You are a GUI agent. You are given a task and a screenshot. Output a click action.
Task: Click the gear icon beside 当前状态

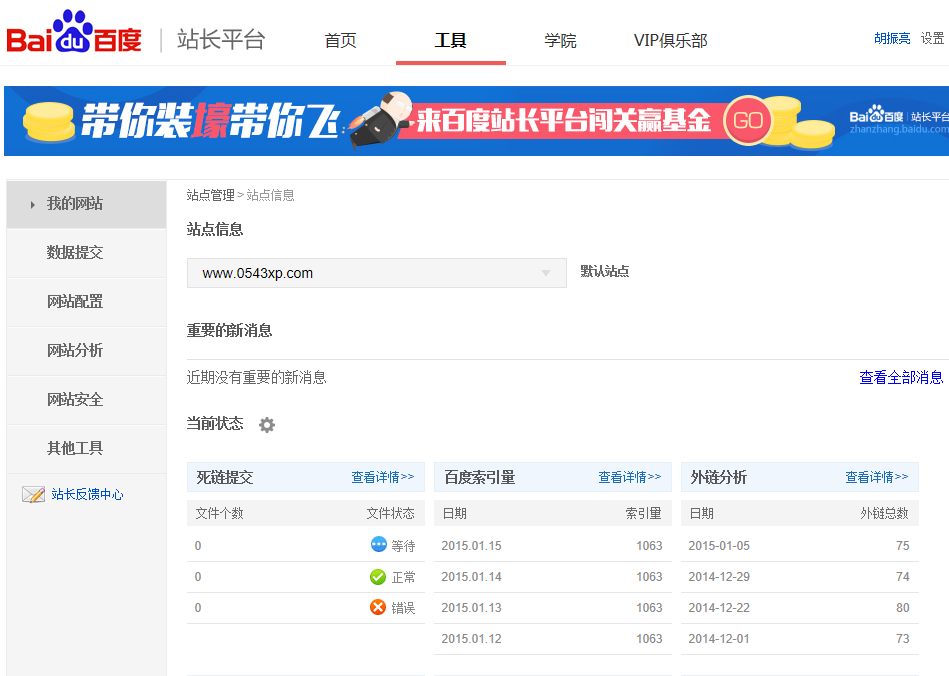(266, 425)
